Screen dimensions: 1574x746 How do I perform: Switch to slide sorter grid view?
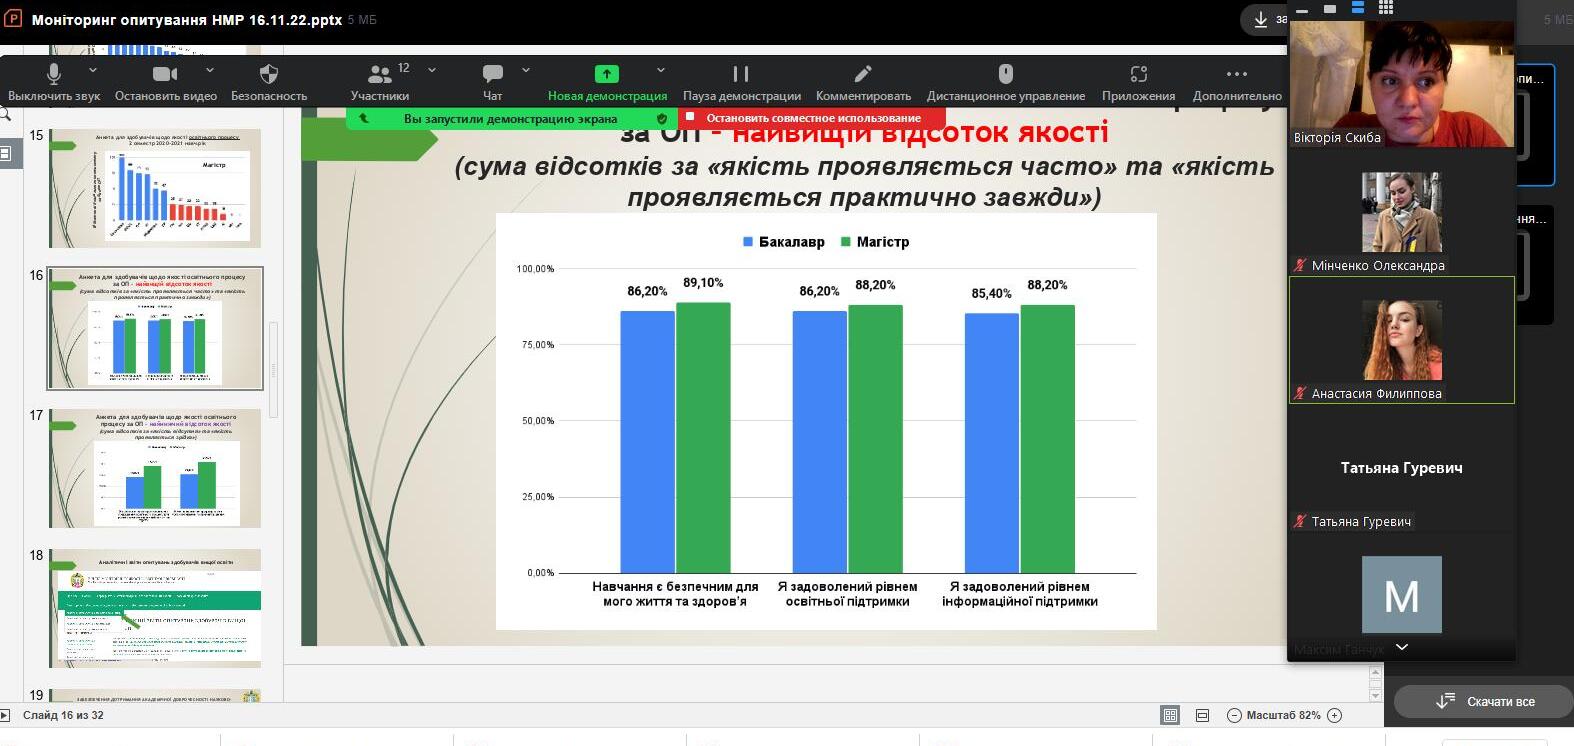coord(1170,715)
